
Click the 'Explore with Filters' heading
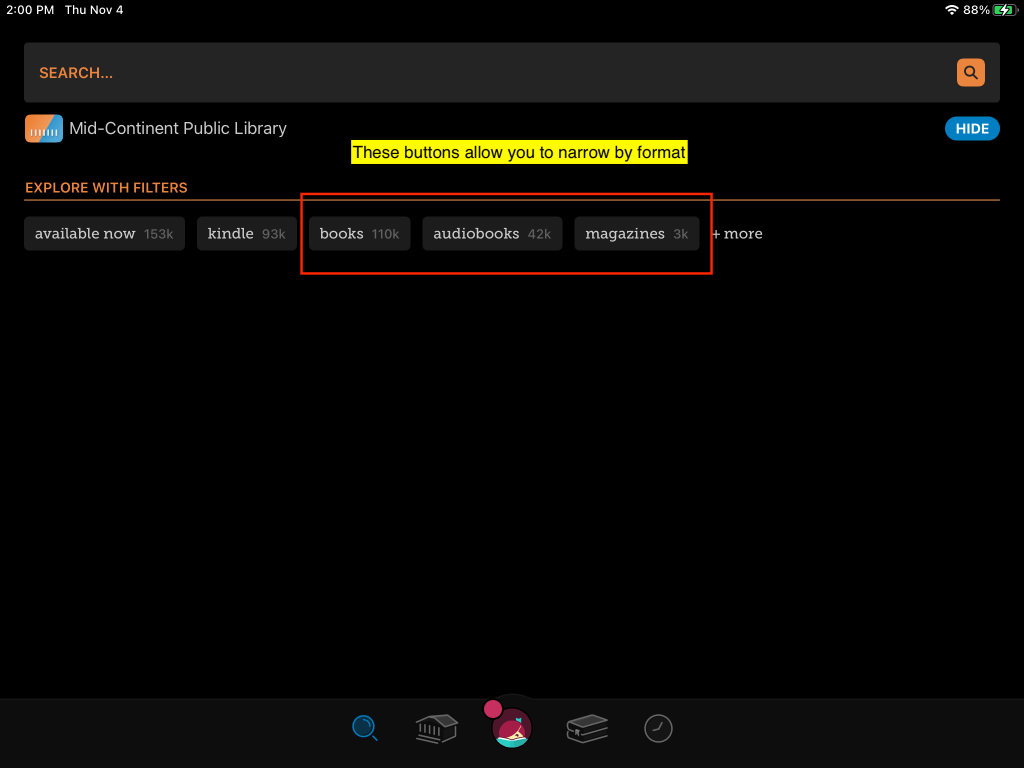click(106, 188)
